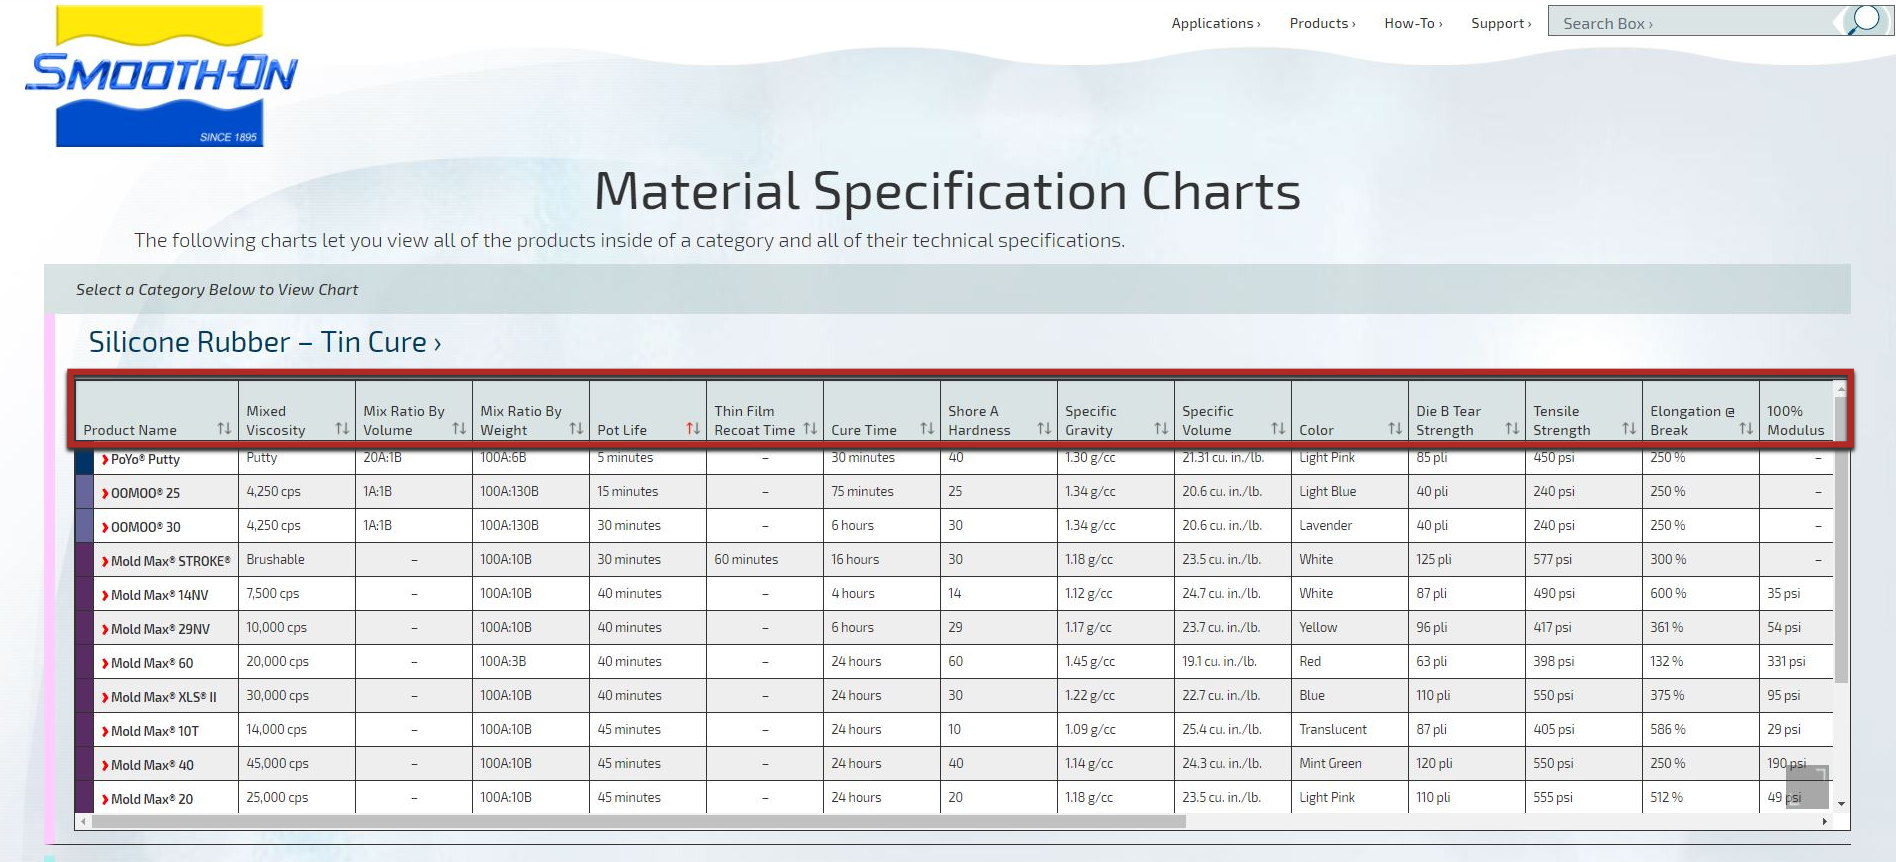Screen dimensions: 1896x862
Task: Expand Silicone Rubber – Tin Cure category
Action: (265, 342)
